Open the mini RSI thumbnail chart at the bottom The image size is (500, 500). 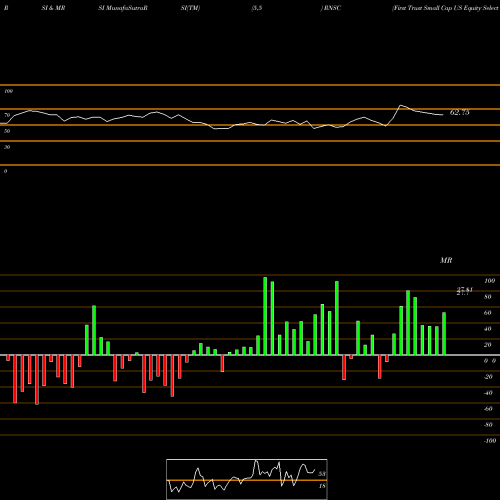(247, 479)
